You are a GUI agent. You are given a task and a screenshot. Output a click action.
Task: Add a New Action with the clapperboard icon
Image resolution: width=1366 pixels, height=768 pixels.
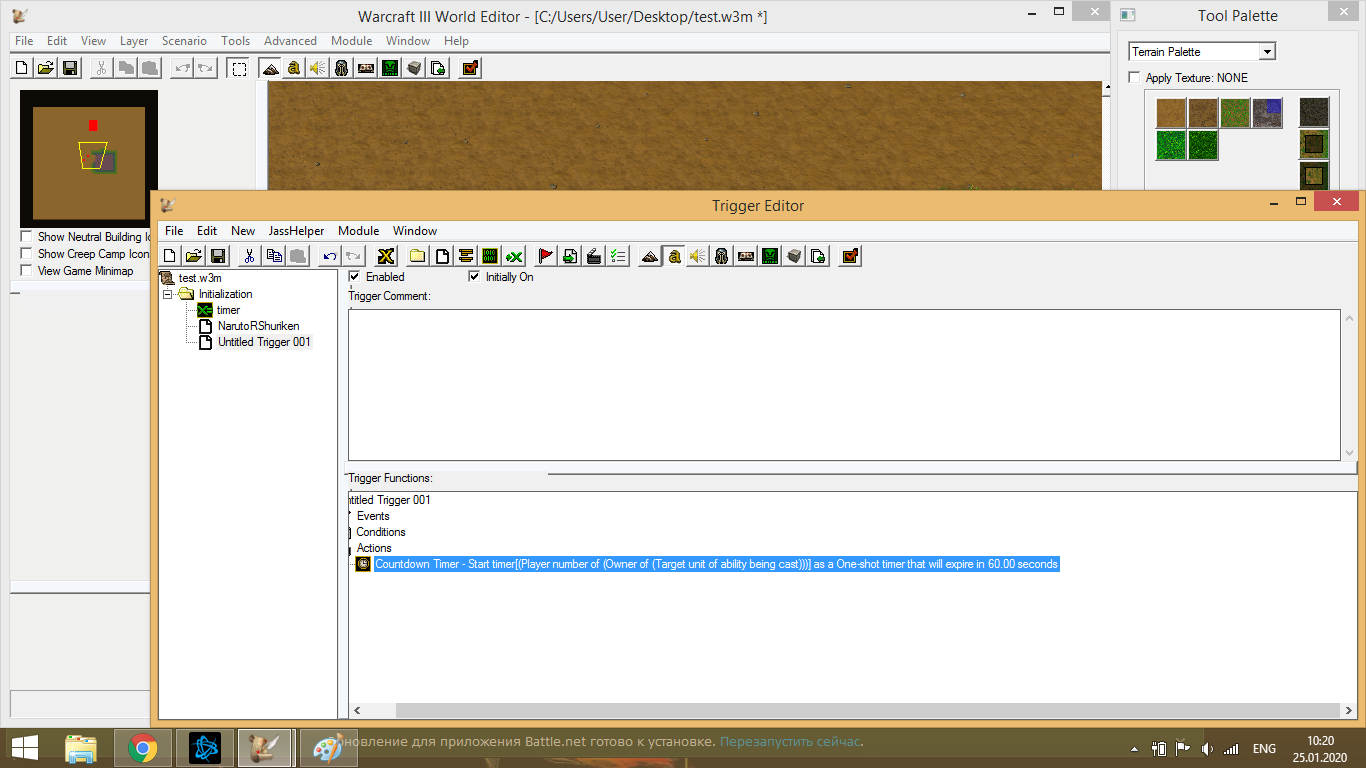click(x=593, y=256)
